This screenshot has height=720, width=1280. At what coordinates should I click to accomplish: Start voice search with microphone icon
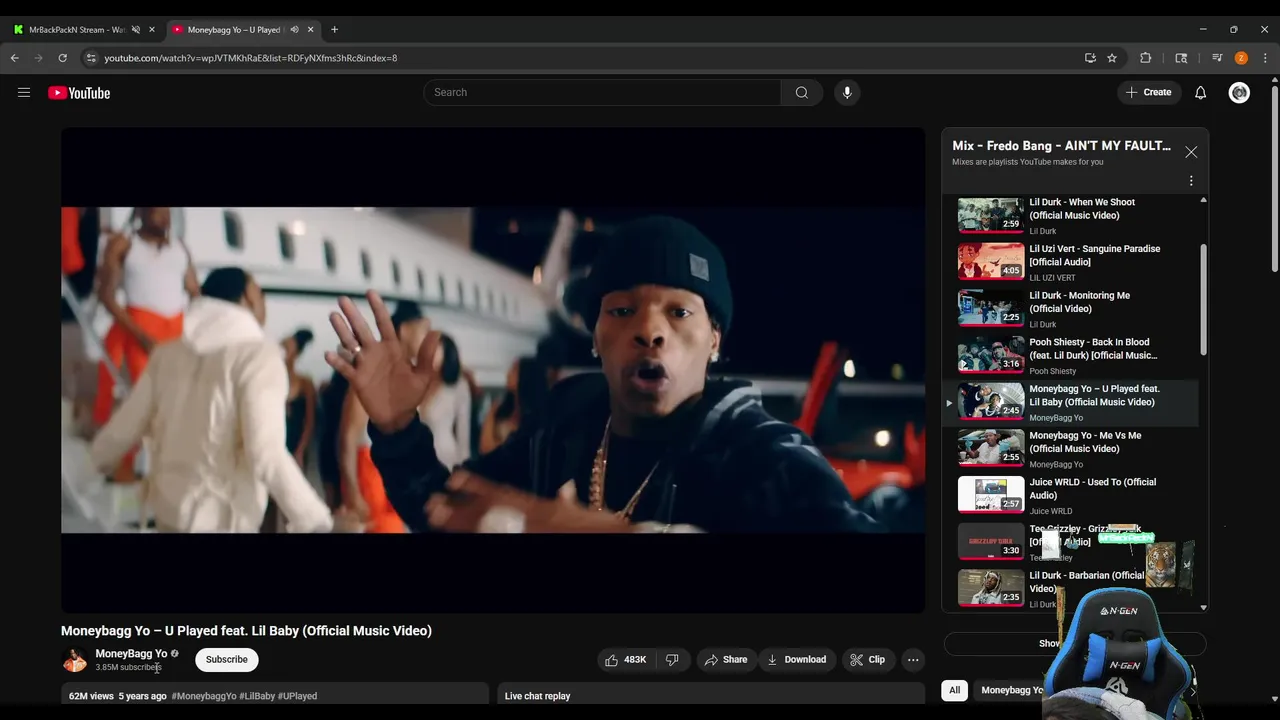tap(847, 92)
